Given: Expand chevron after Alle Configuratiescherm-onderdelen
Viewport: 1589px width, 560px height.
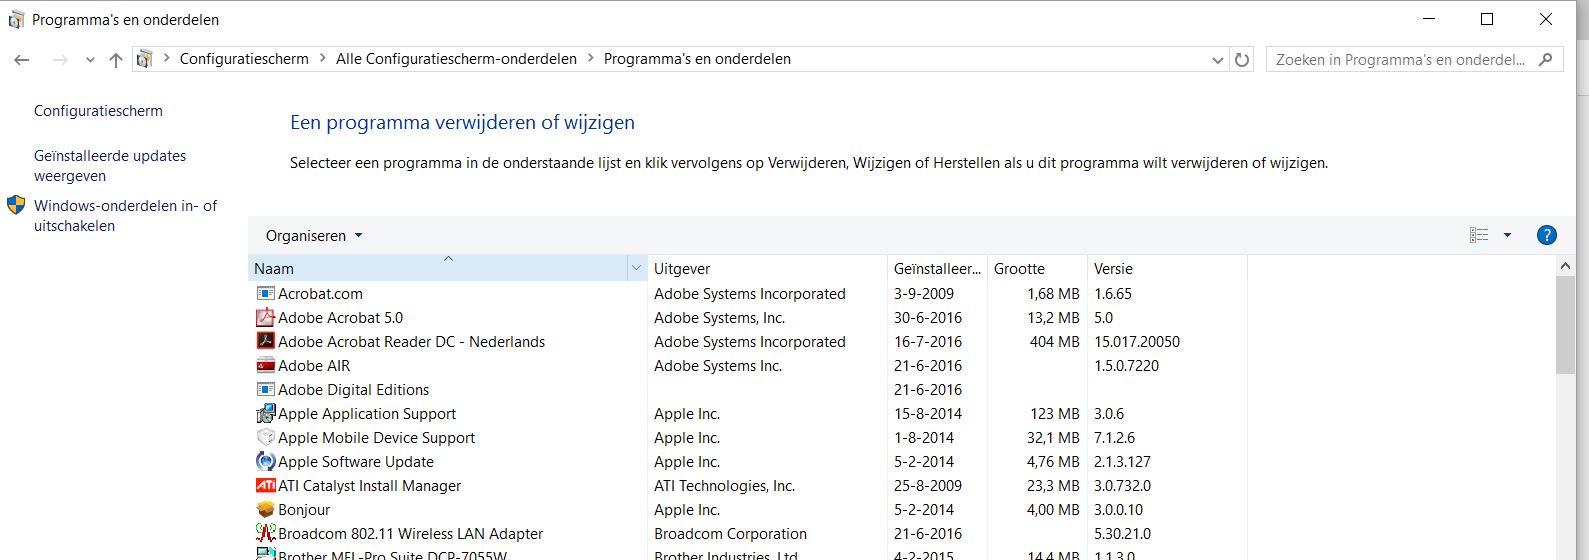Looking at the screenshot, I should pos(591,58).
